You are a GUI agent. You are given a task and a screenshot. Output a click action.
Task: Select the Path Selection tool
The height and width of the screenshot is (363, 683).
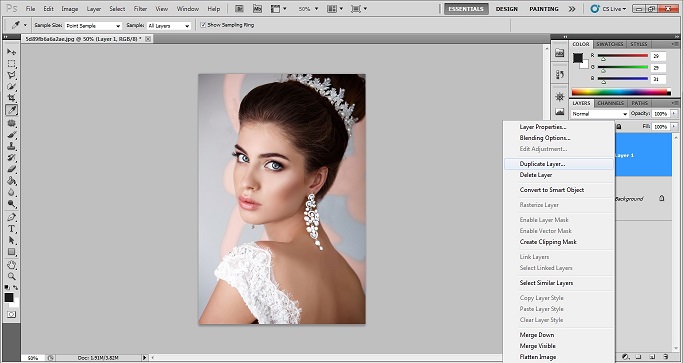(x=11, y=240)
